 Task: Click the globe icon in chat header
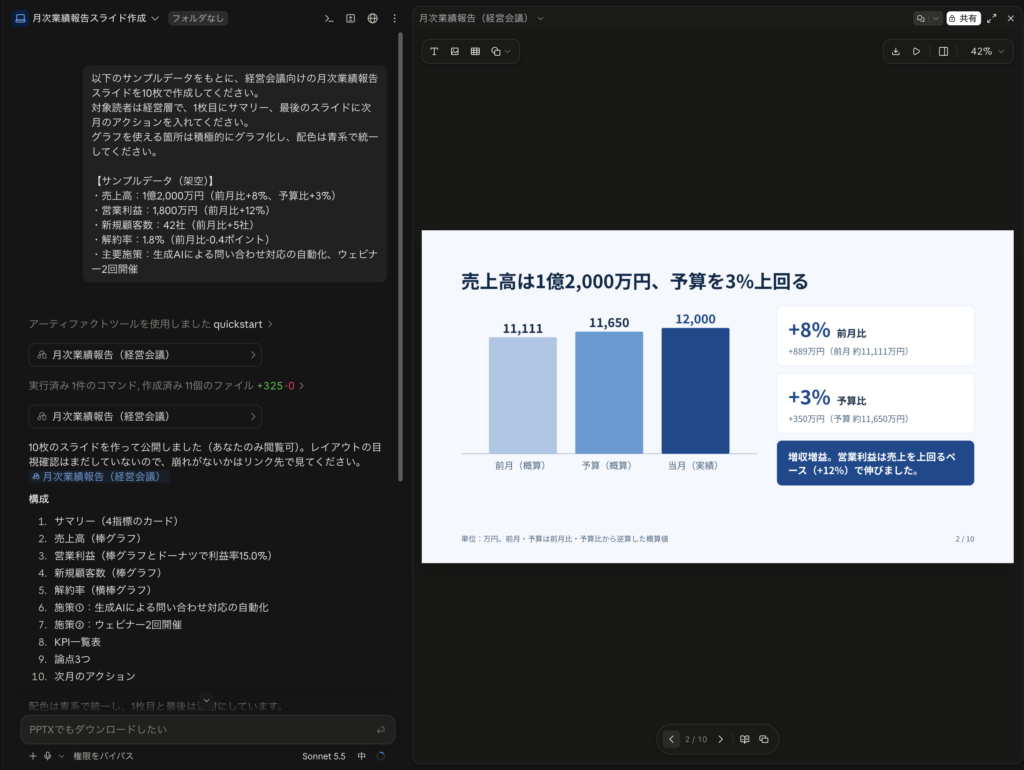372,18
